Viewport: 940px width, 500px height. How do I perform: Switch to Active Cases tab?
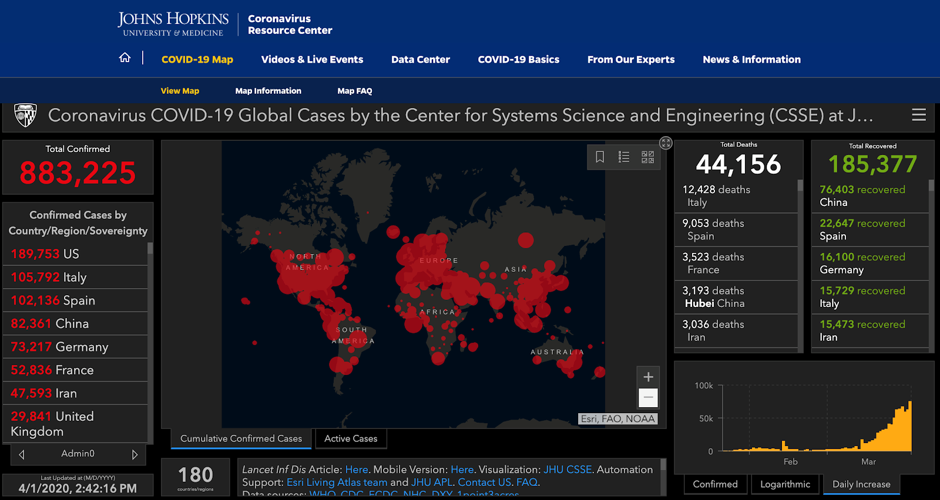[351, 438]
